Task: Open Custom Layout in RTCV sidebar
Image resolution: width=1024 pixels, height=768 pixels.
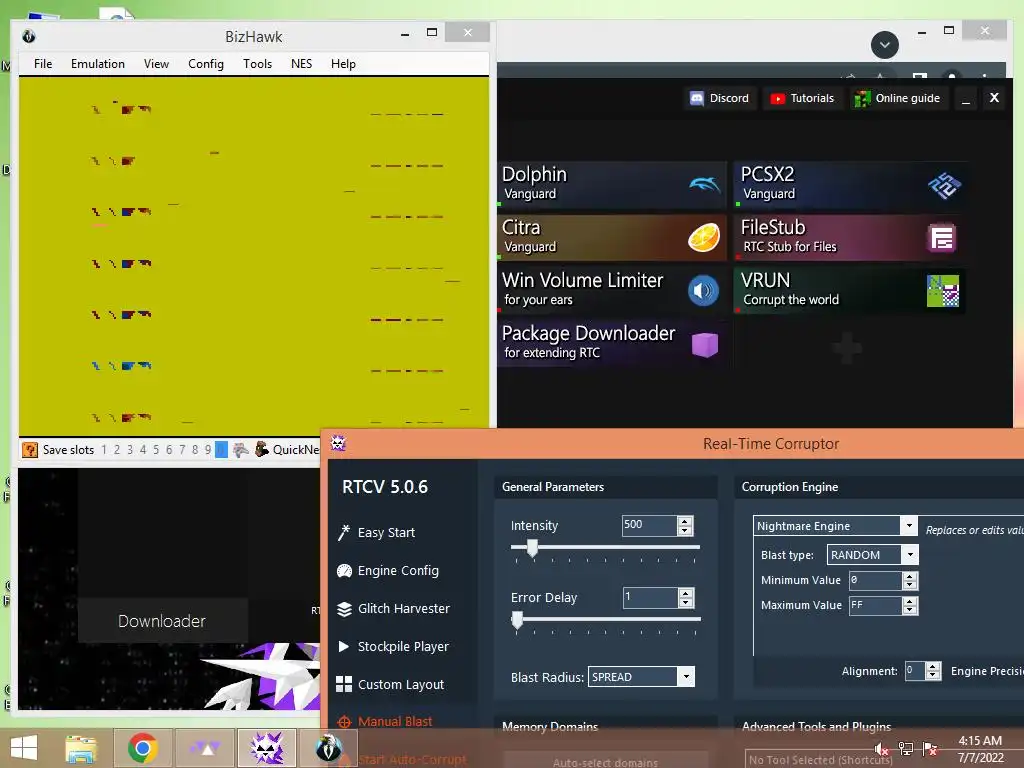Action: click(x=390, y=684)
